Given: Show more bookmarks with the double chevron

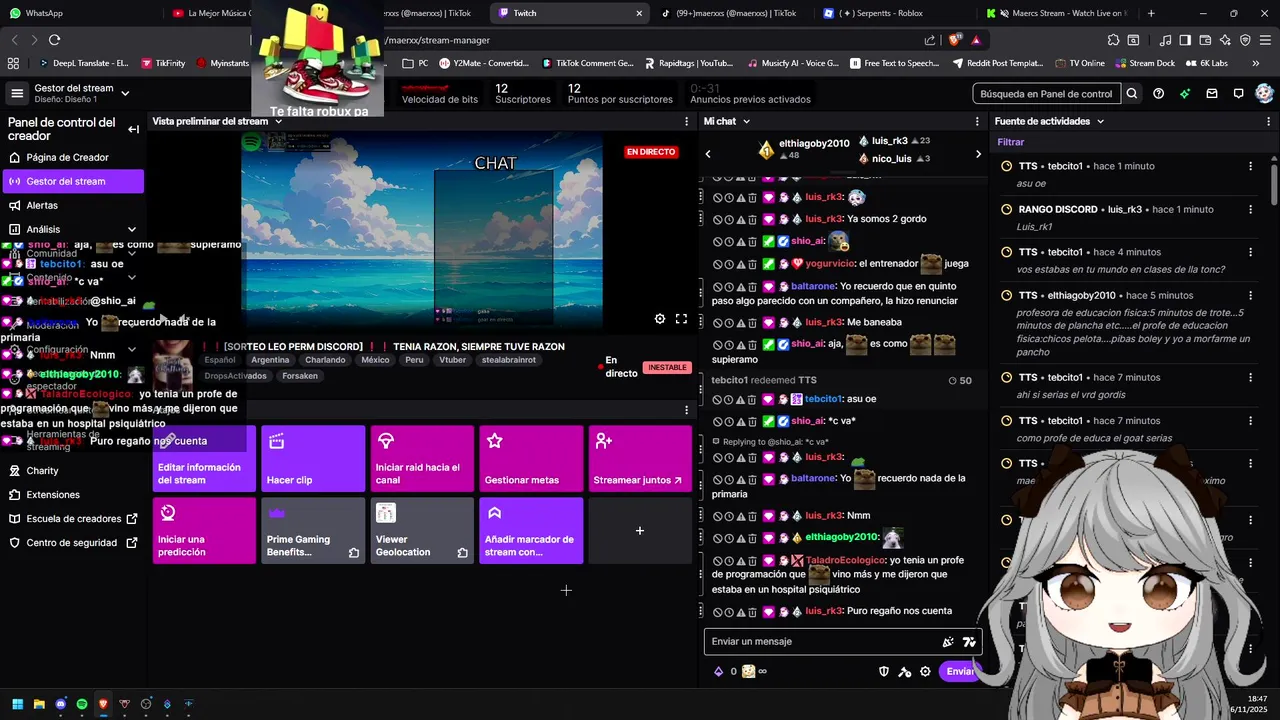Looking at the screenshot, I should coord(1256,63).
